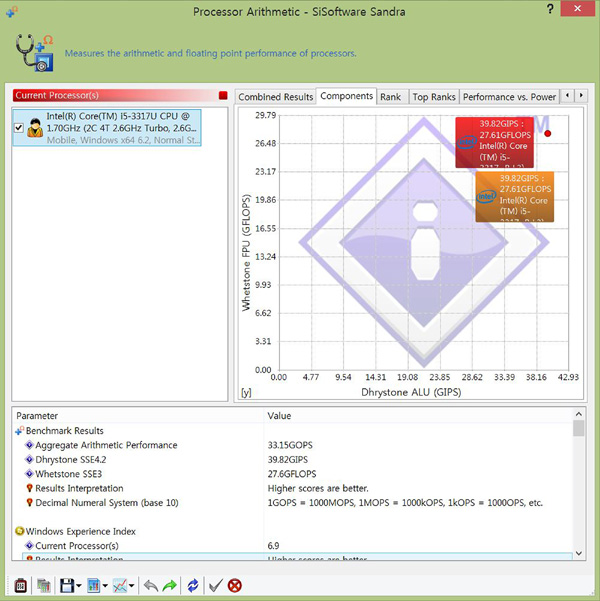
Task: Click the line graph icon
Action: point(120,585)
